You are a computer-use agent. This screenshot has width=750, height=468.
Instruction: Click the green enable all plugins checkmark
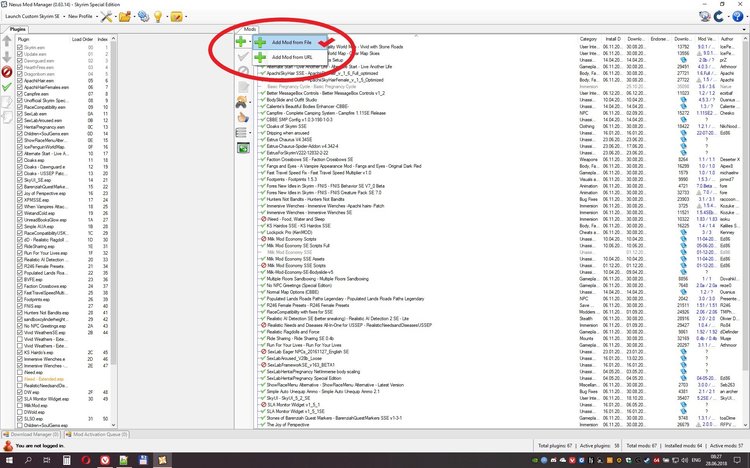[x=7, y=87]
